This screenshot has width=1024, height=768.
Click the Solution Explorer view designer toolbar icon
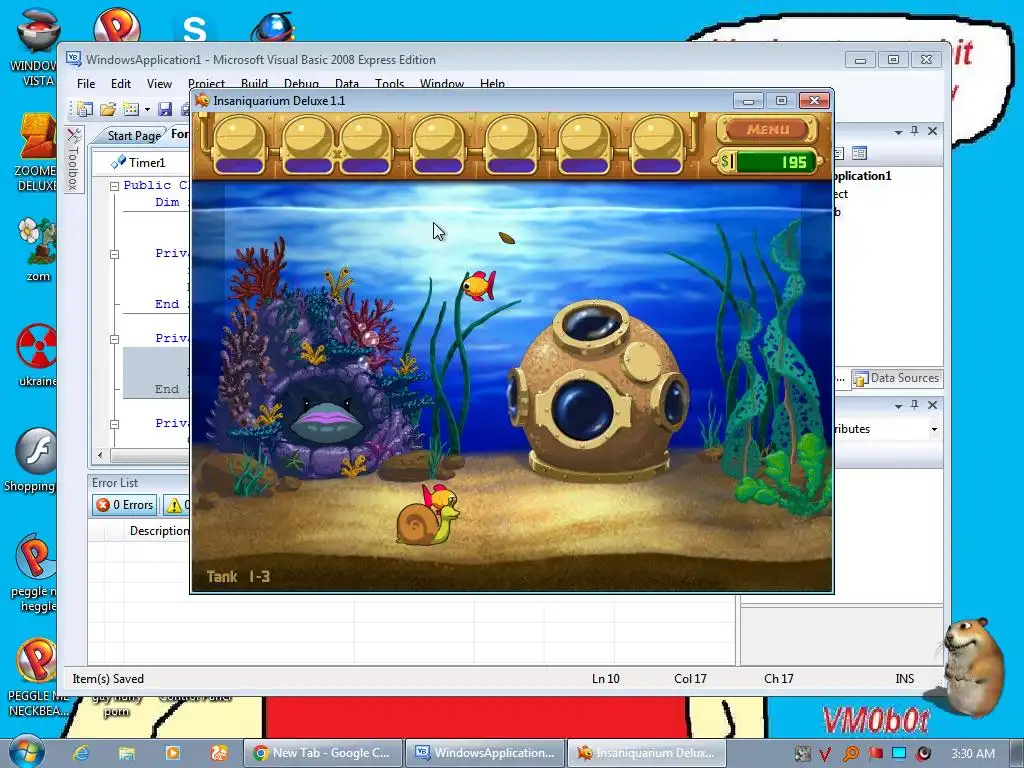pyautogui.click(x=859, y=153)
